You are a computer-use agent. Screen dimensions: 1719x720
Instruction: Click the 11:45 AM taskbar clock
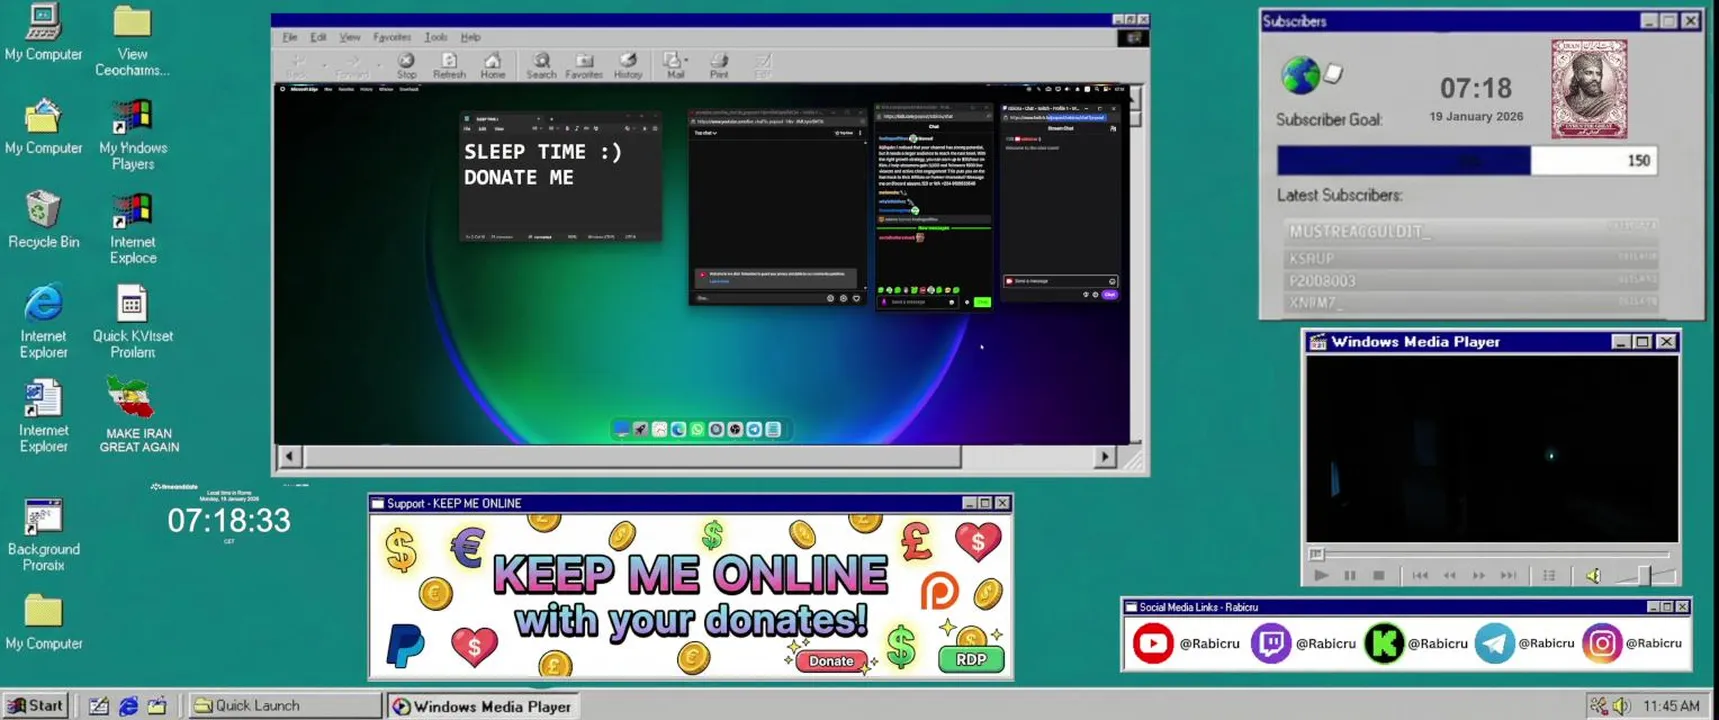[x=1671, y=706]
